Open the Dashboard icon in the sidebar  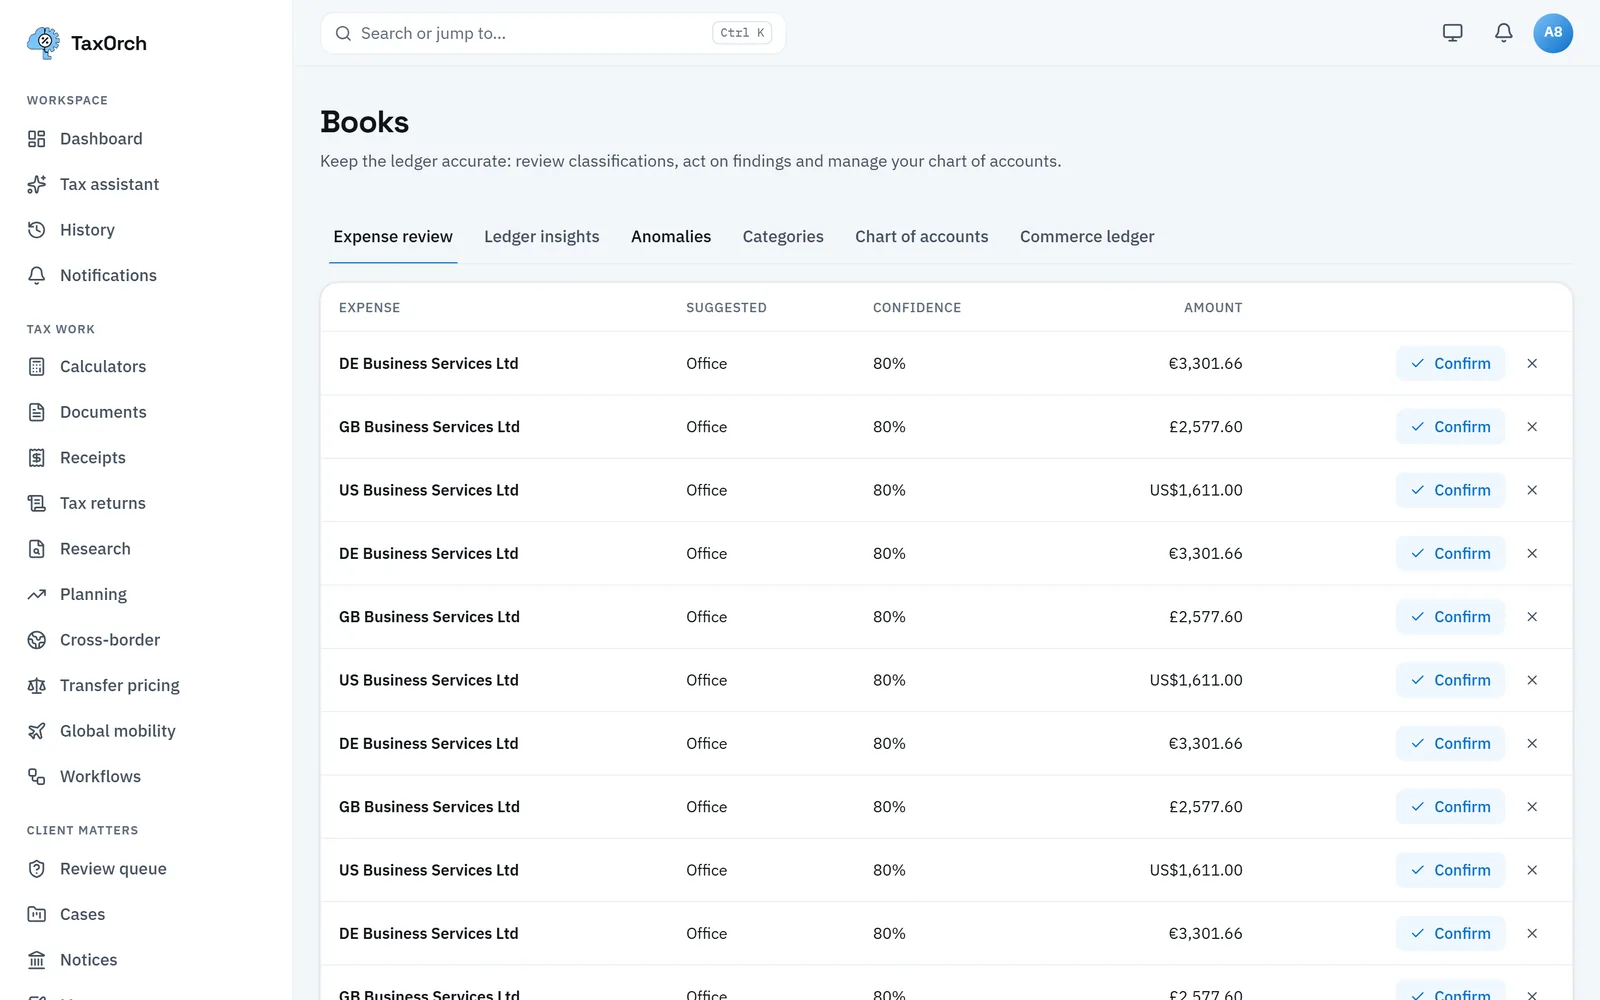coord(37,139)
